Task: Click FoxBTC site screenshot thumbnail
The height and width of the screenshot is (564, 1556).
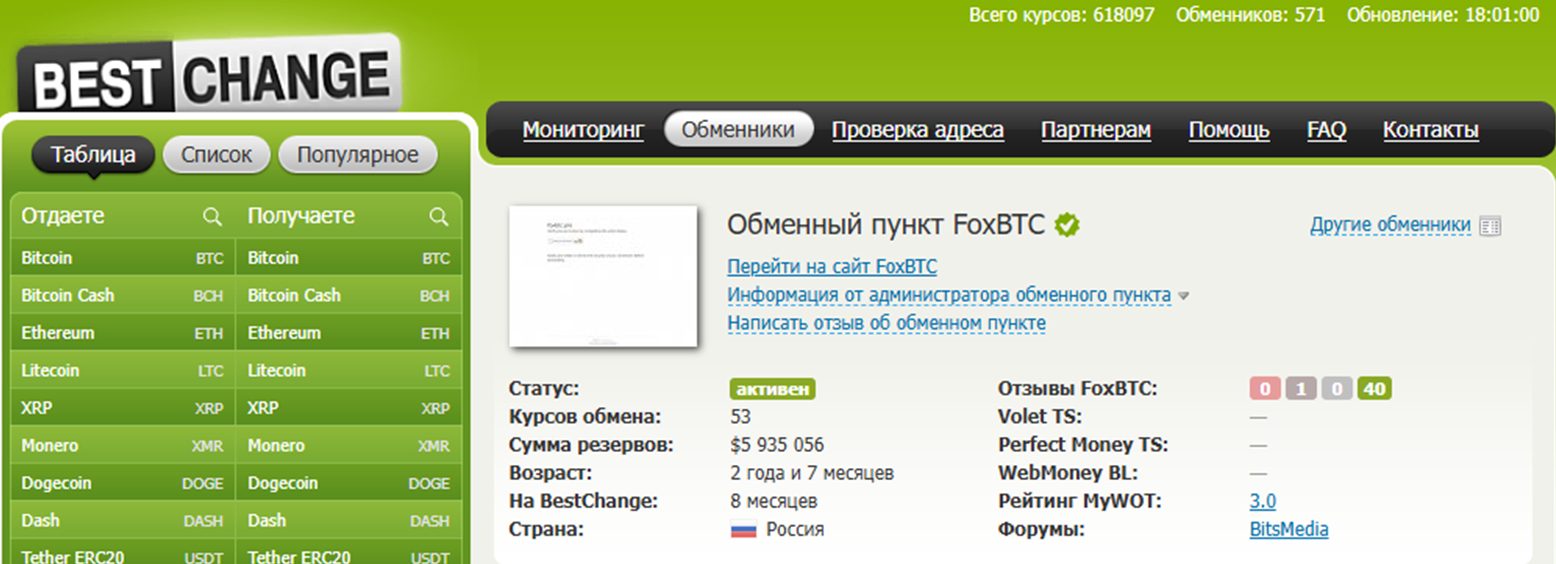Action: click(603, 276)
